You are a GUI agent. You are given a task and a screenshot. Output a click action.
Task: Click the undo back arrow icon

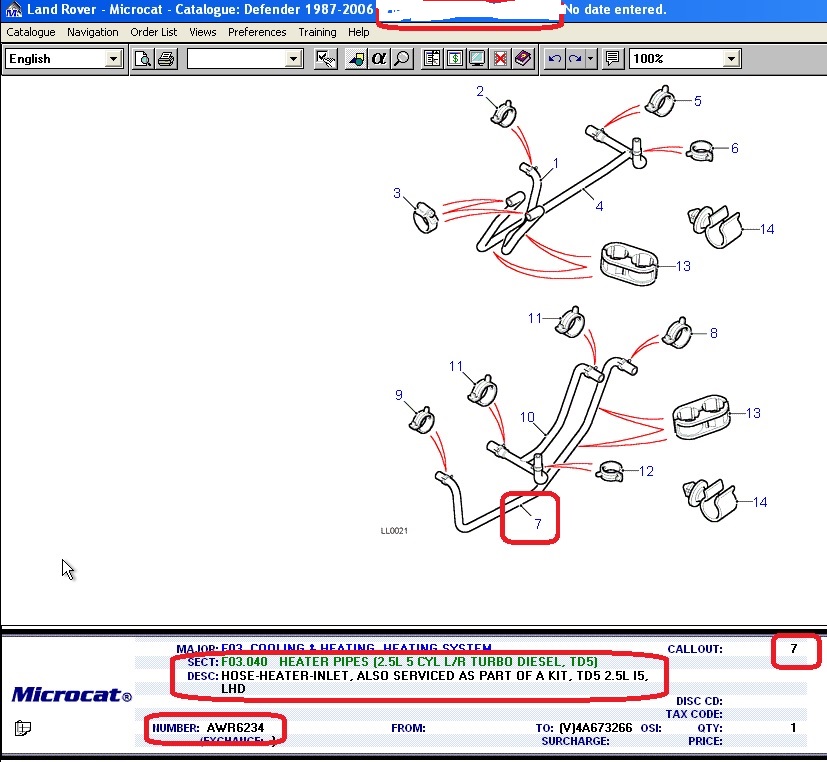(555, 59)
